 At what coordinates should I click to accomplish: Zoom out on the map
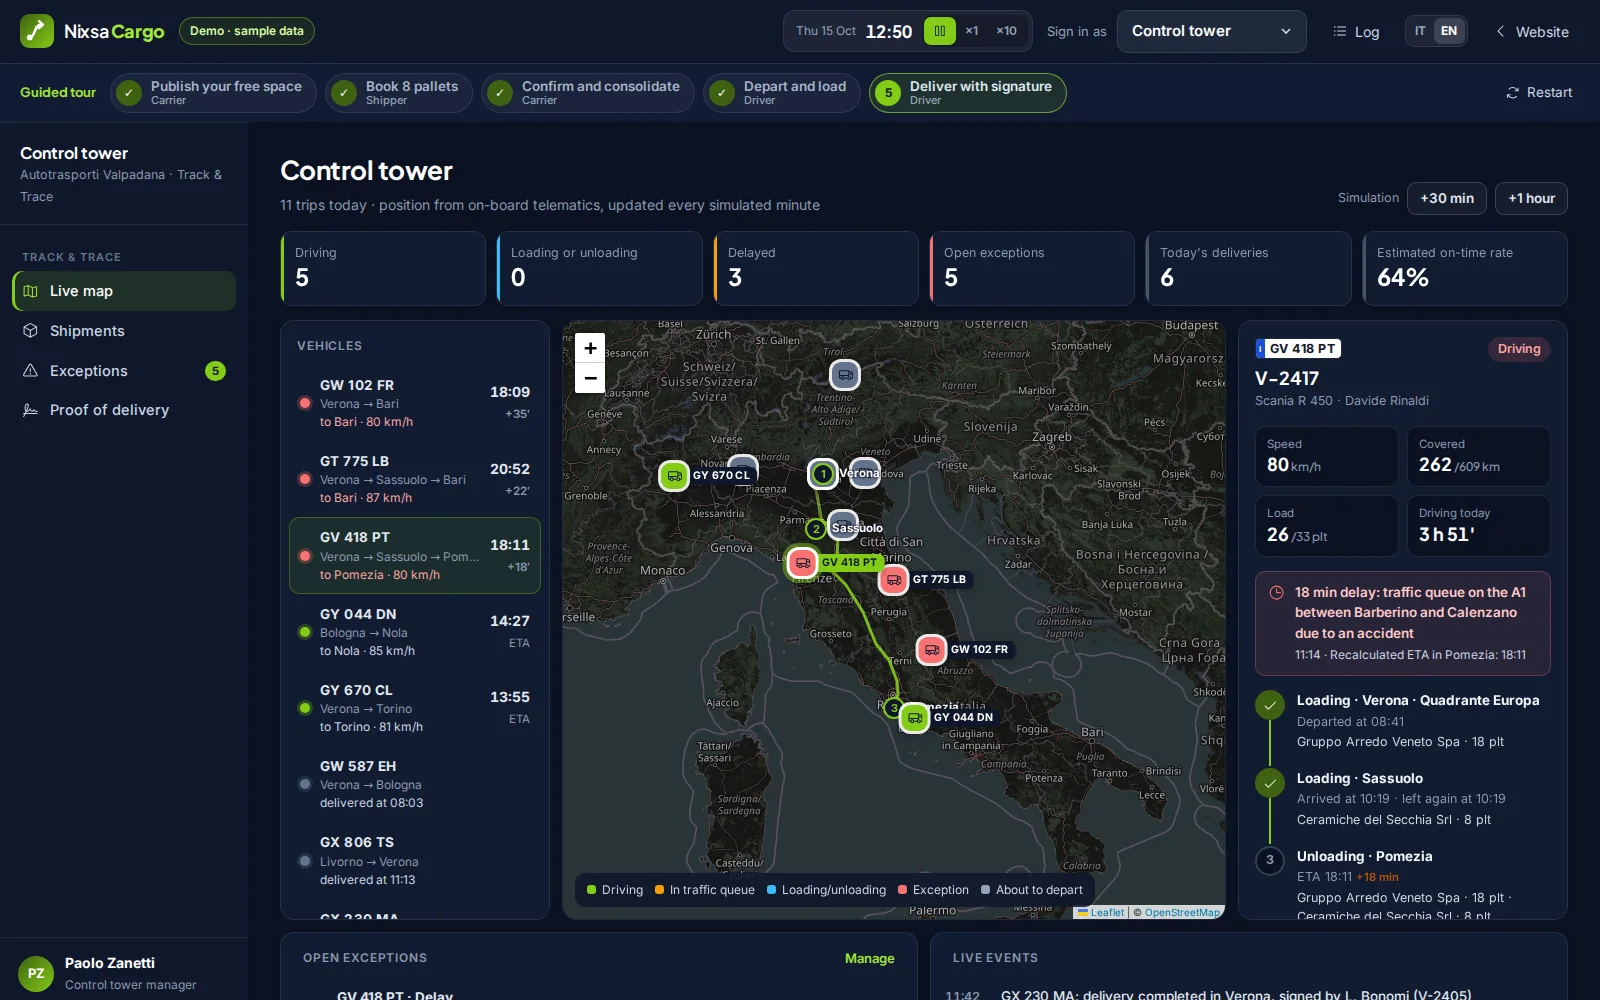(590, 377)
